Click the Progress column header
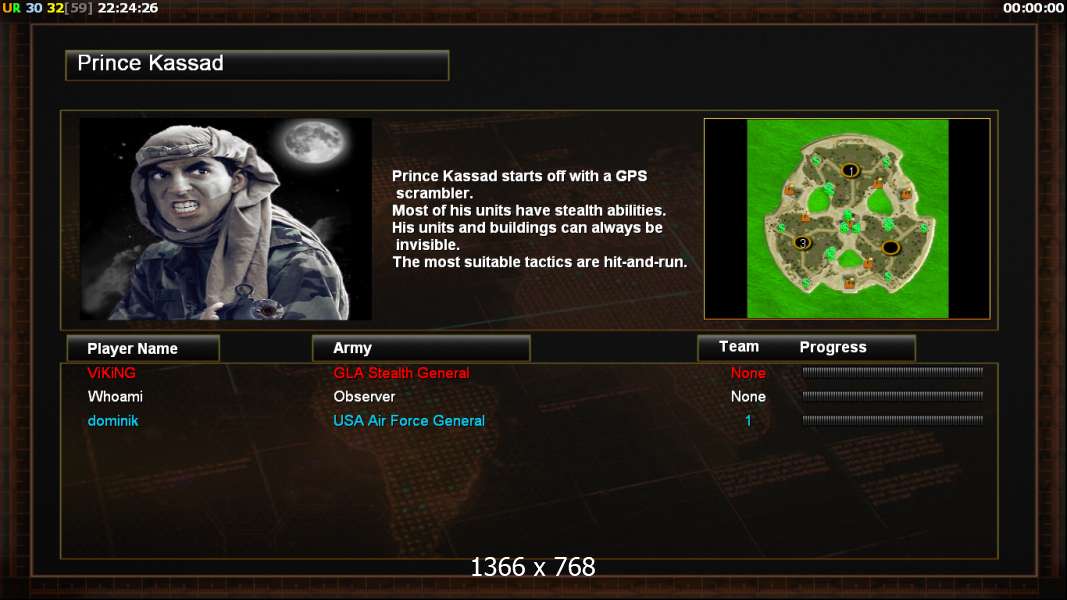Screen dimensions: 1067x600 833,347
